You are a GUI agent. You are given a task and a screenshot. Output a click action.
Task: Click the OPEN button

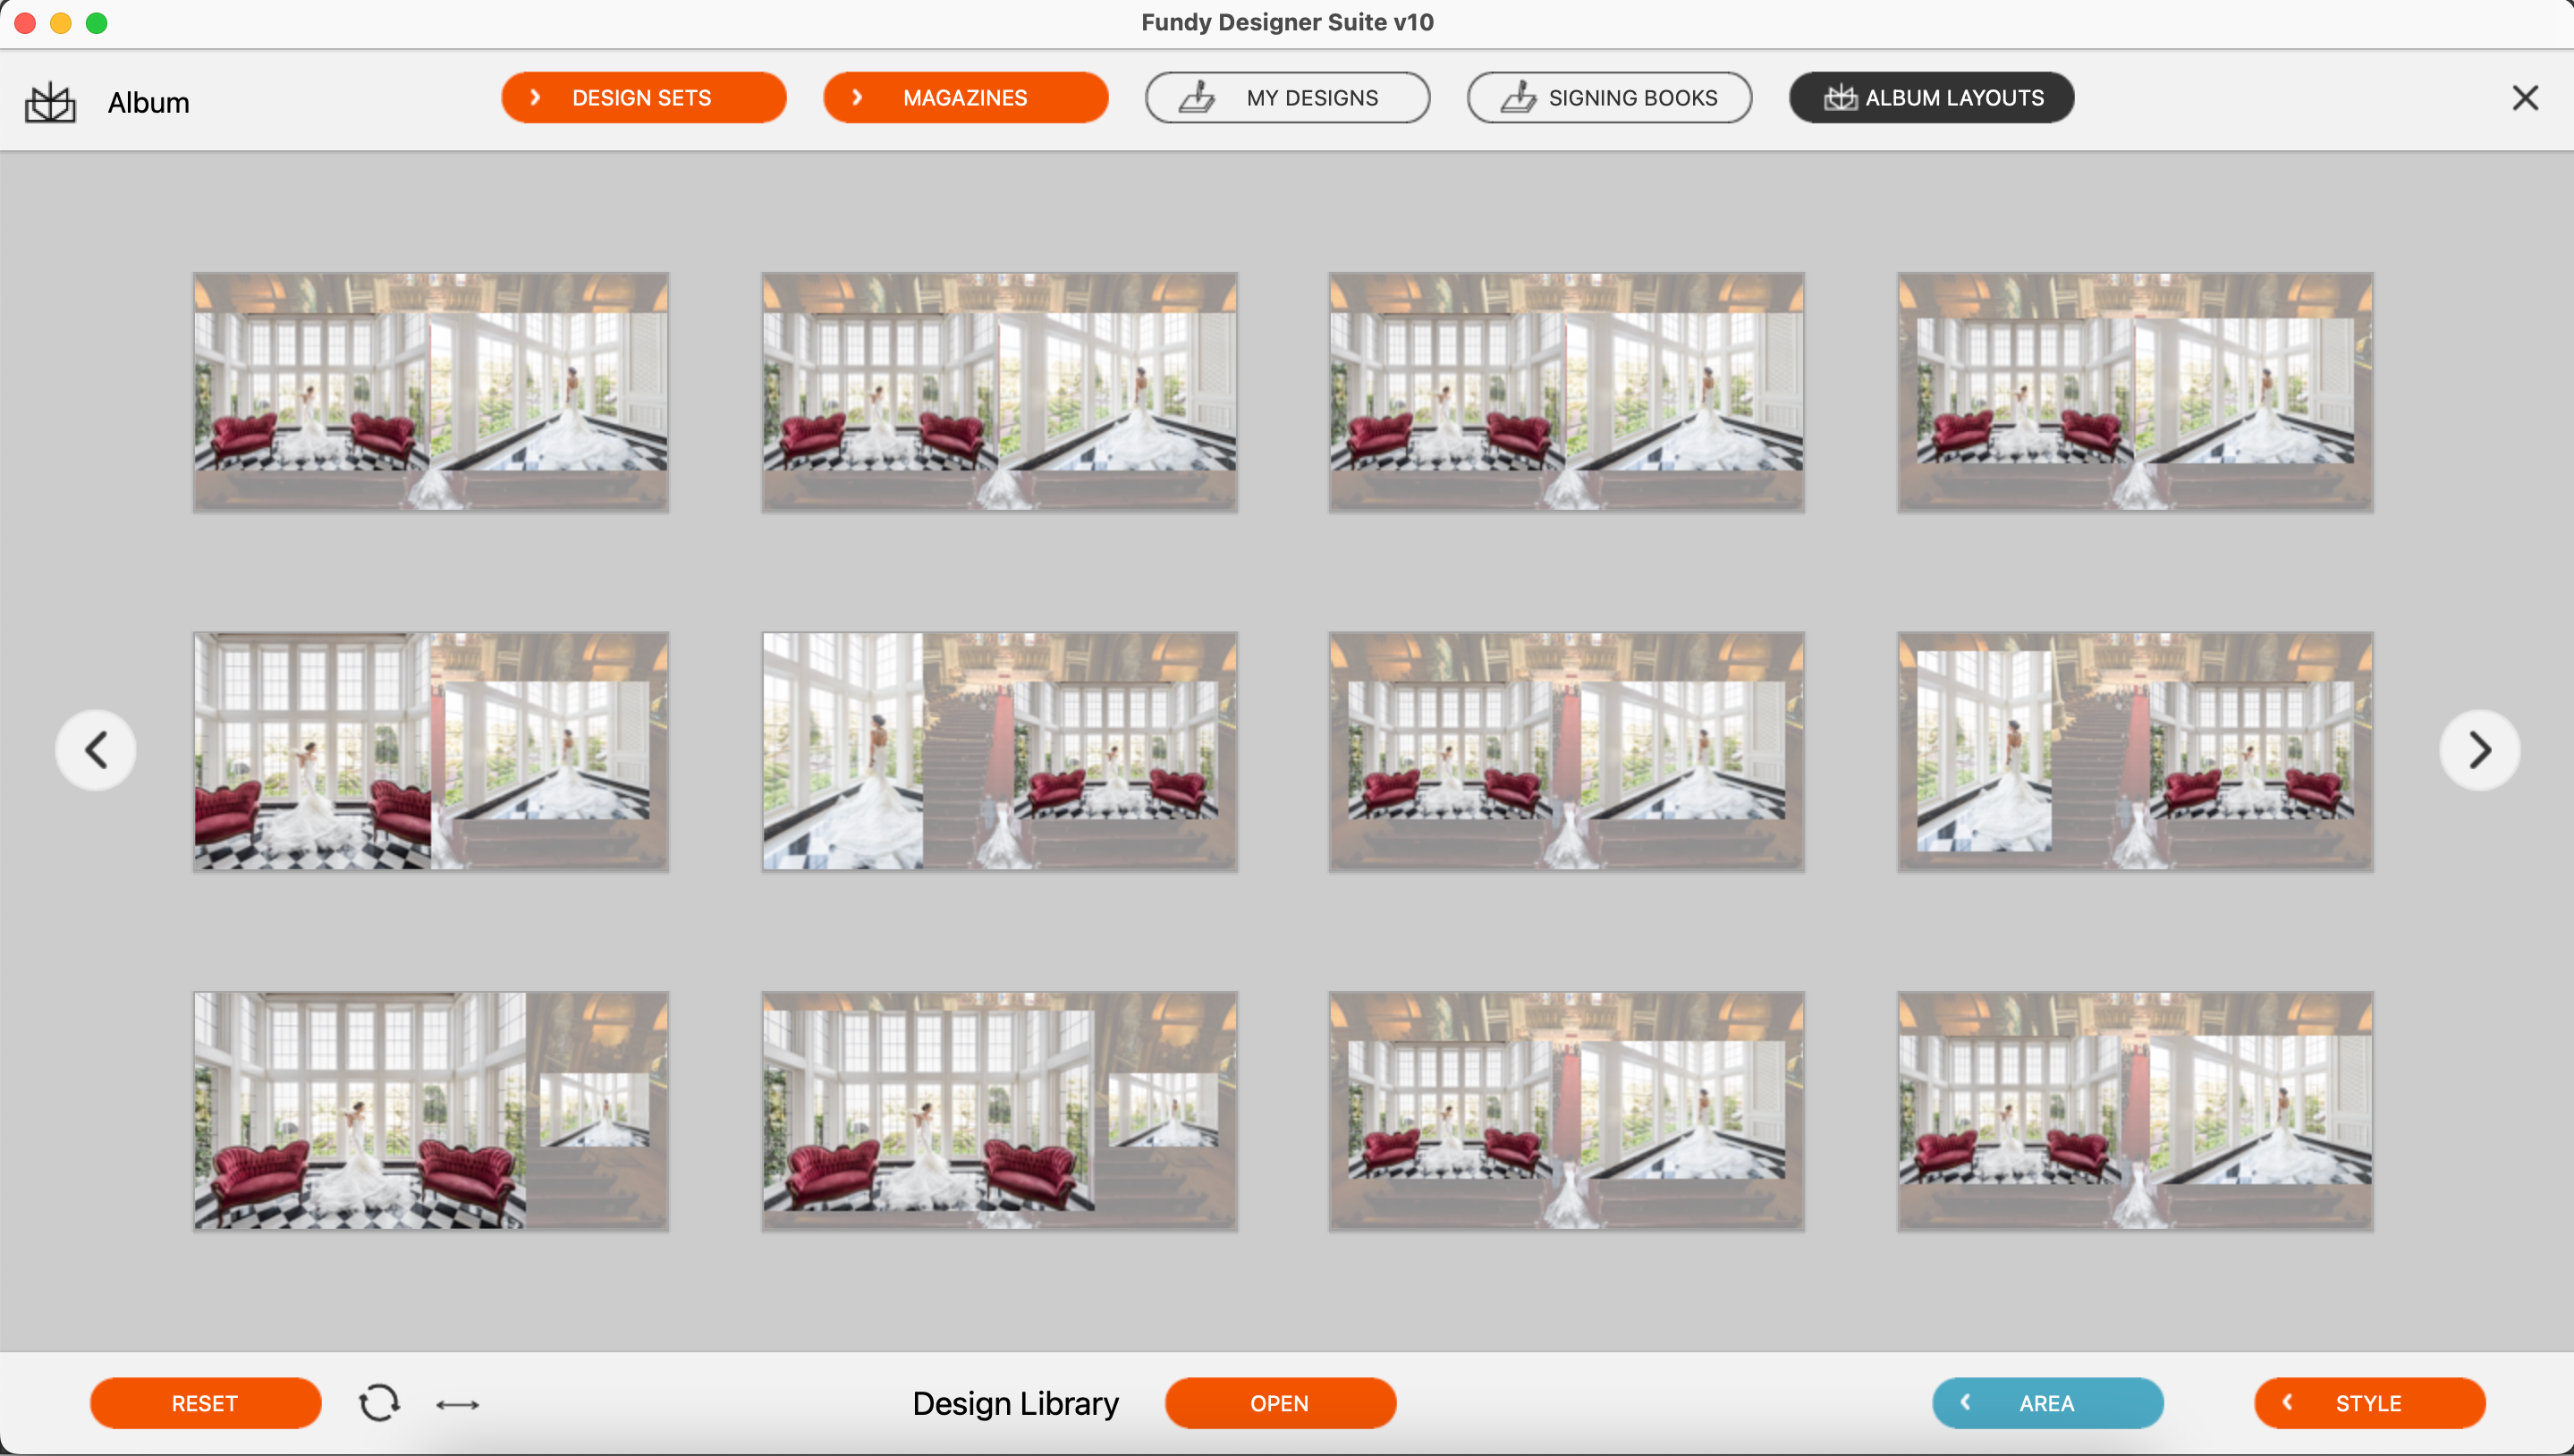1280,1401
